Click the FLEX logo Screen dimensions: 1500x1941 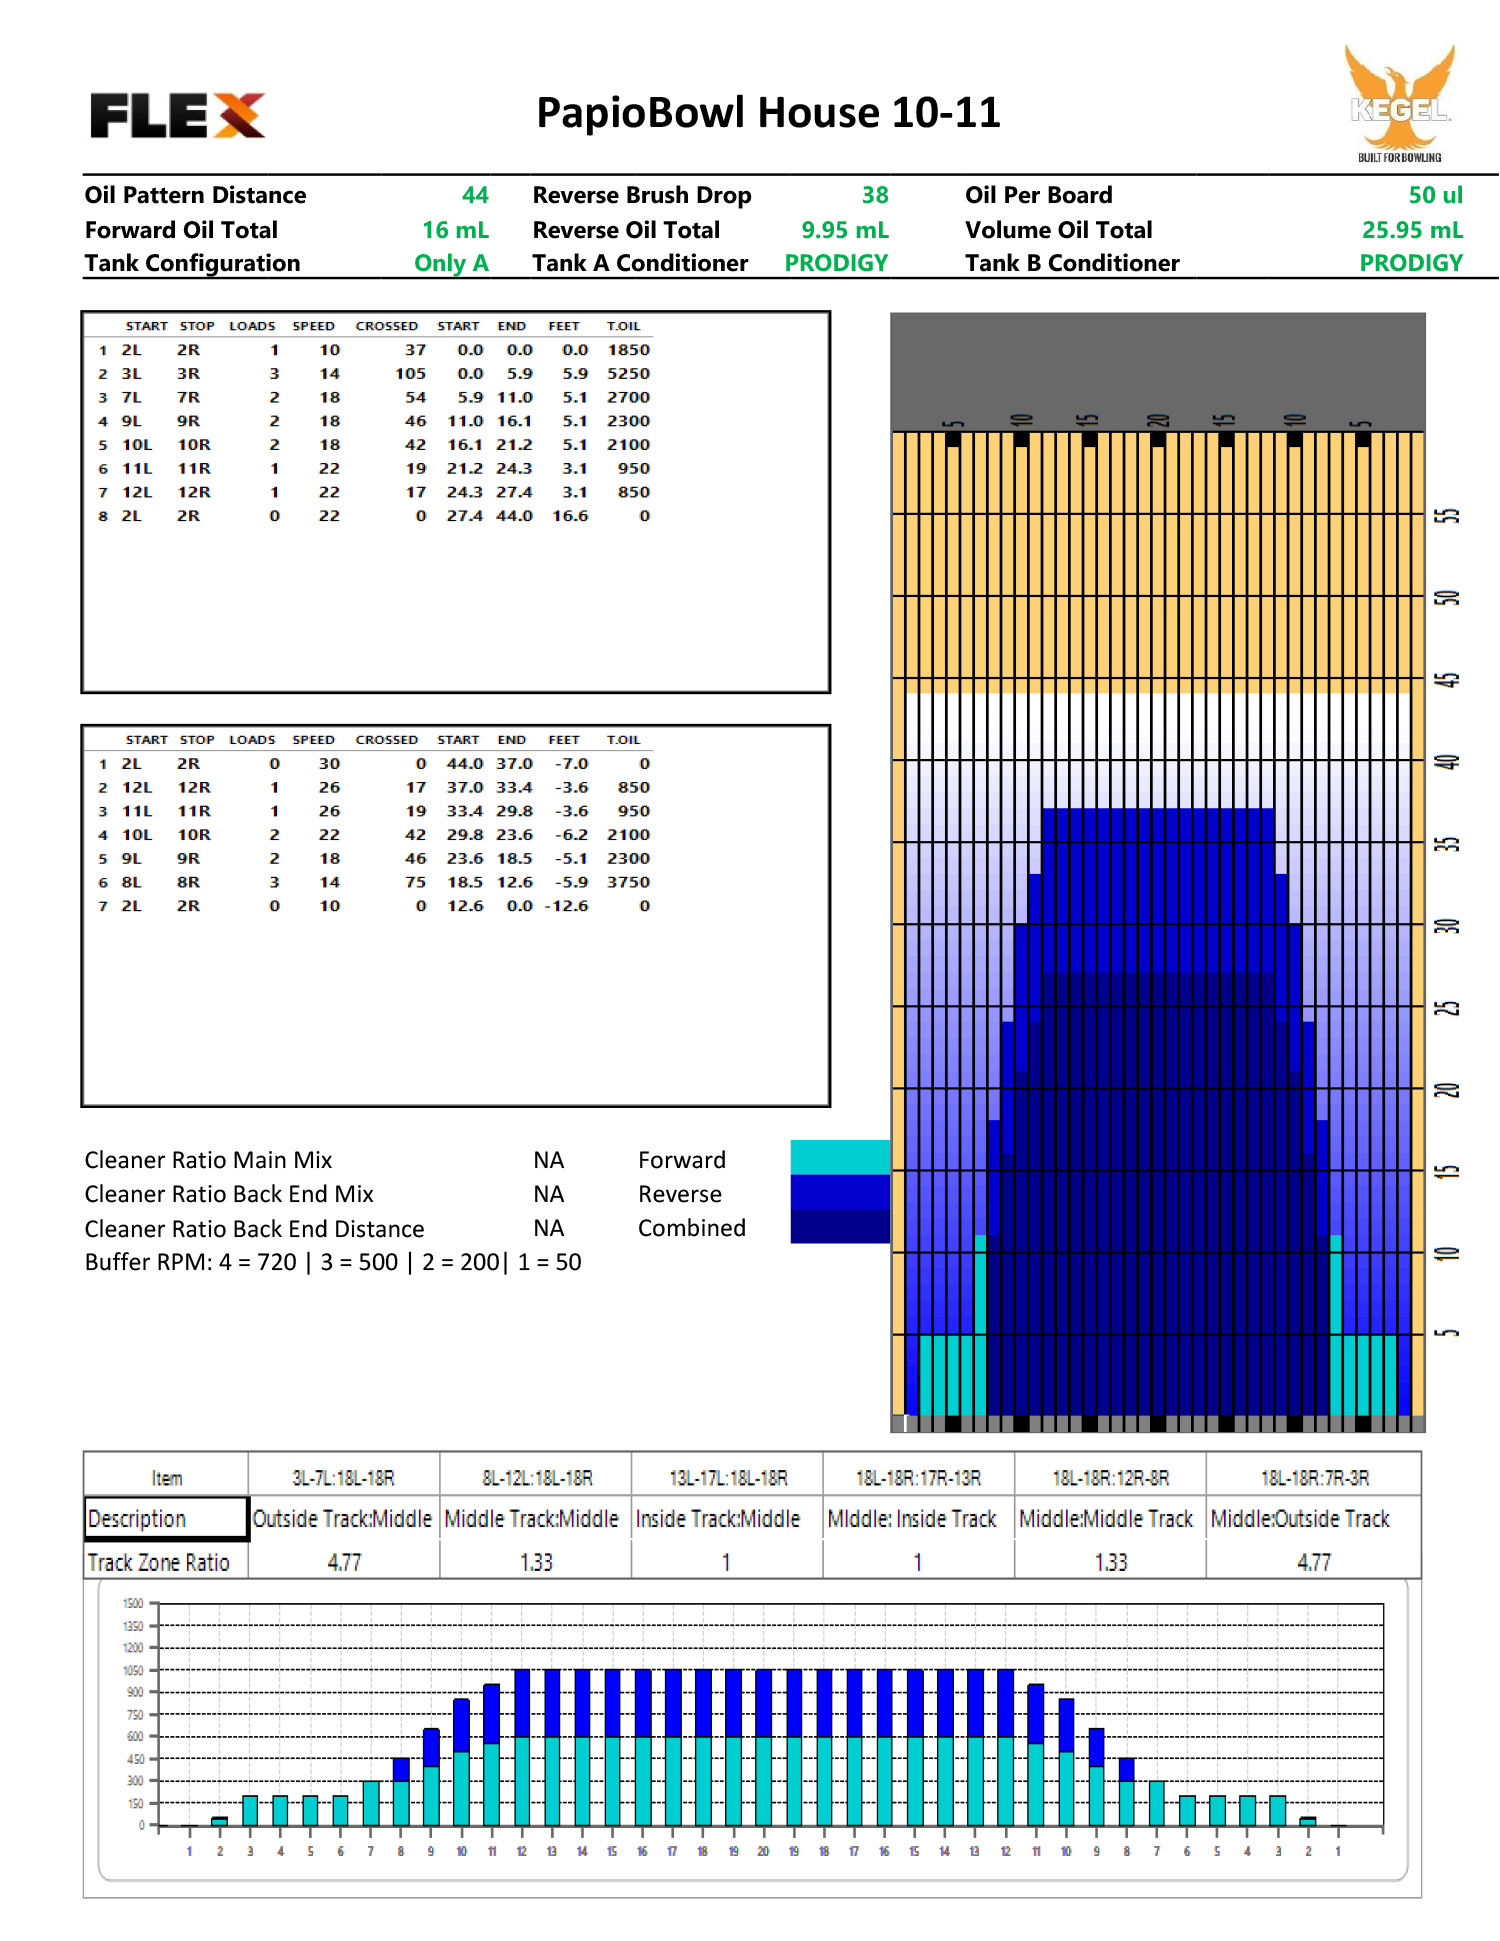pos(177,115)
